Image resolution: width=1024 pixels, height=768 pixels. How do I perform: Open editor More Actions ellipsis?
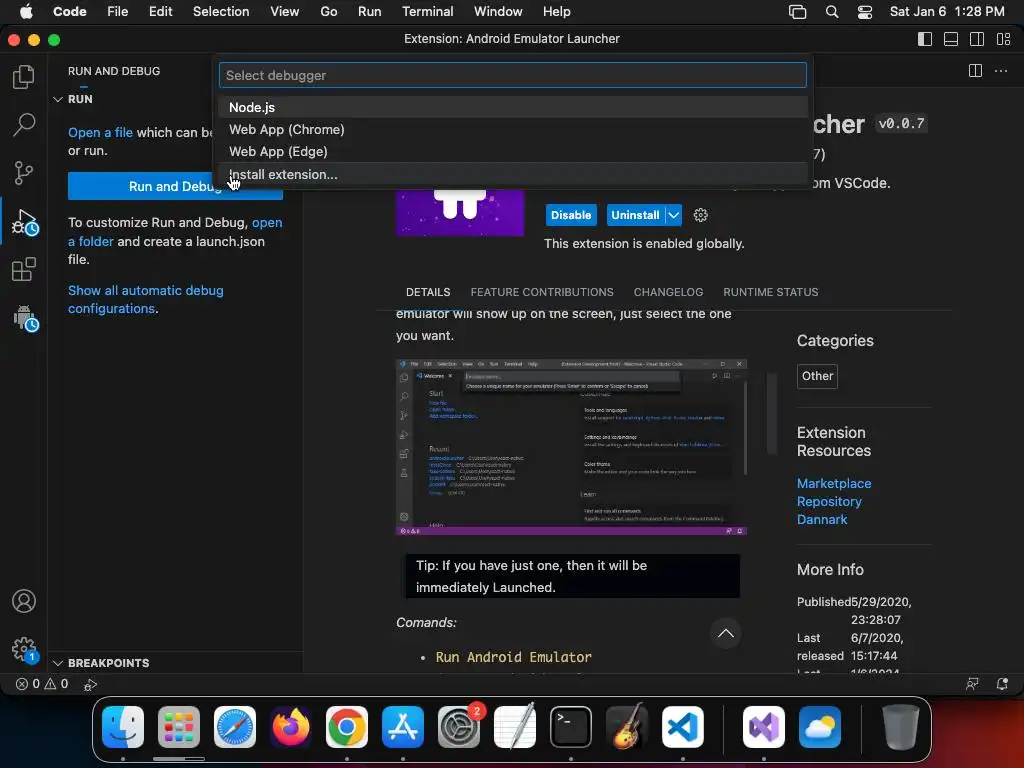point(1001,71)
